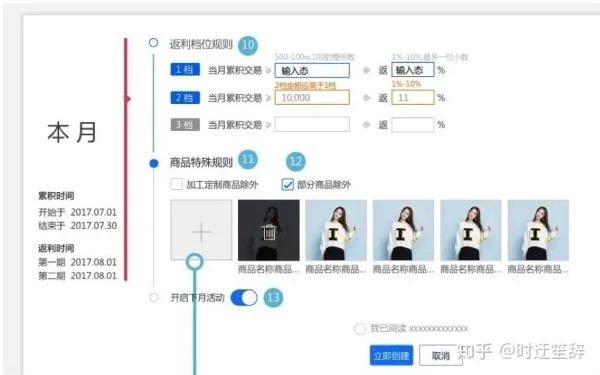Click the 本月 heading
The image size is (600, 375).
click(72, 132)
